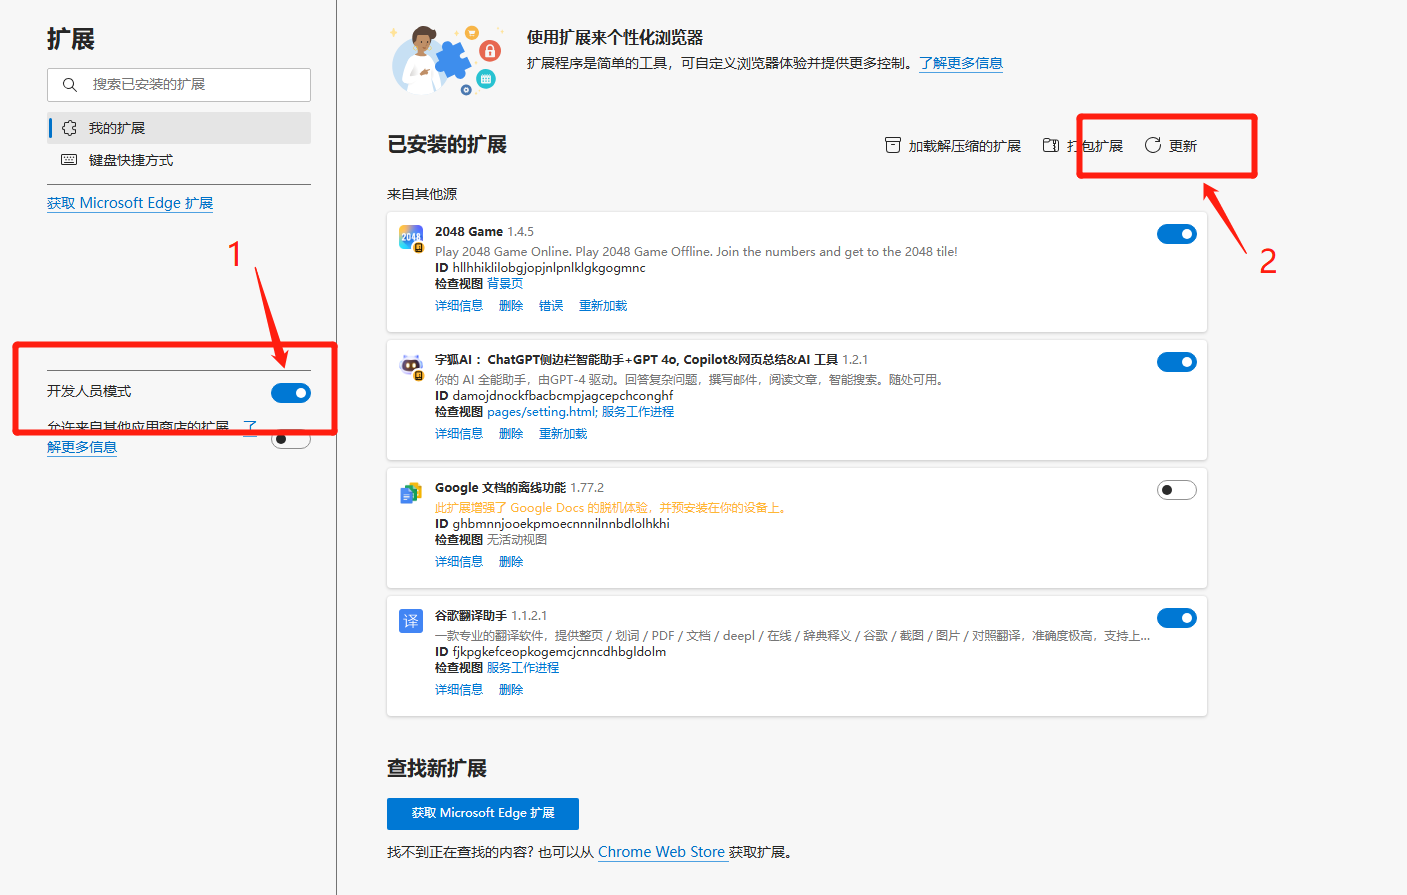
Task: Click the 2048 Game extension icon
Action: (x=411, y=238)
